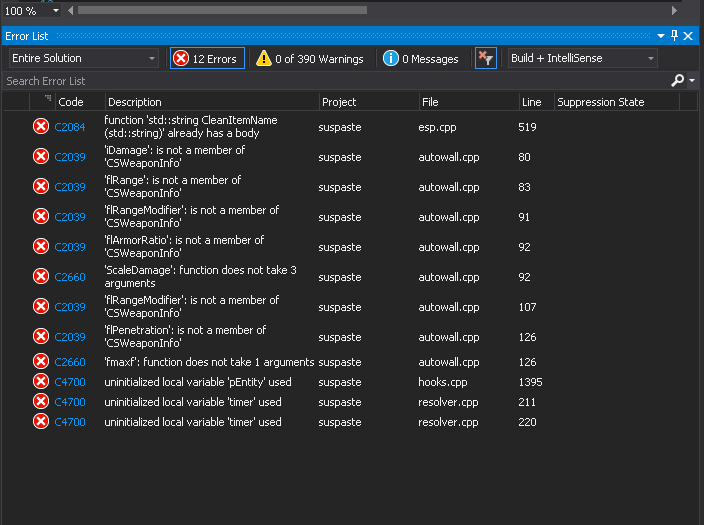704x525 pixels.
Task: Click the category icon column header
Action: point(43,102)
